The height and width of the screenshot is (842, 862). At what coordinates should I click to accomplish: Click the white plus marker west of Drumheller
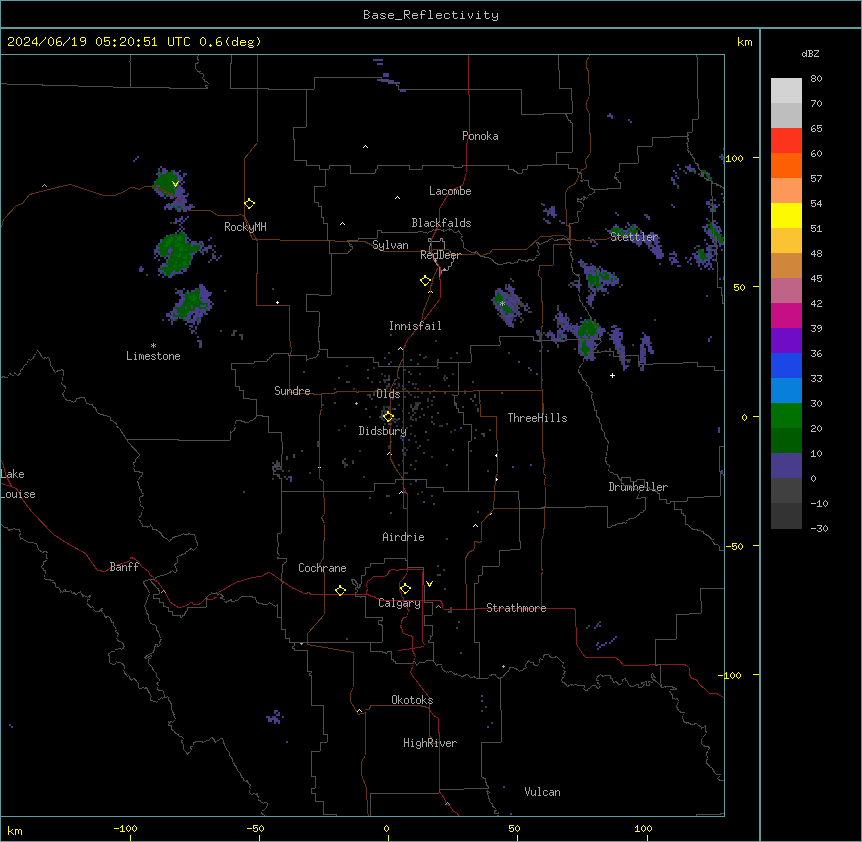coord(612,375)
